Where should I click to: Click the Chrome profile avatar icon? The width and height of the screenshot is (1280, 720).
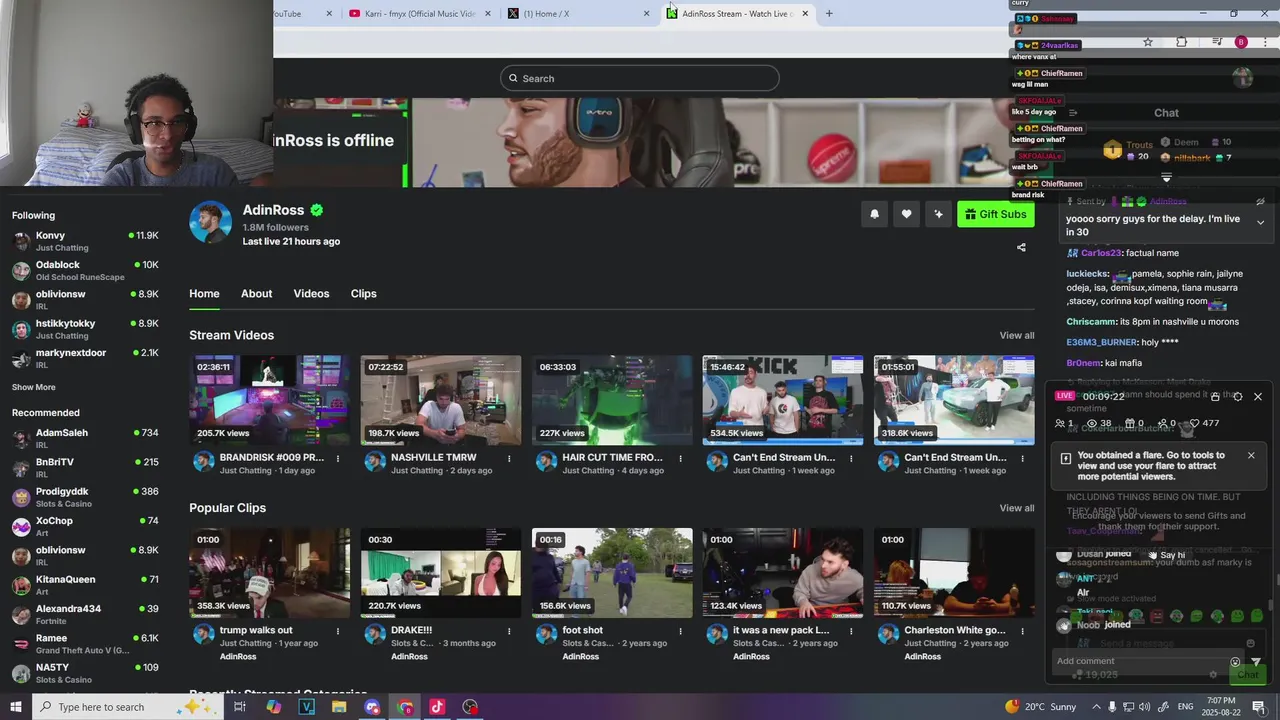(x=1241, y=42)
